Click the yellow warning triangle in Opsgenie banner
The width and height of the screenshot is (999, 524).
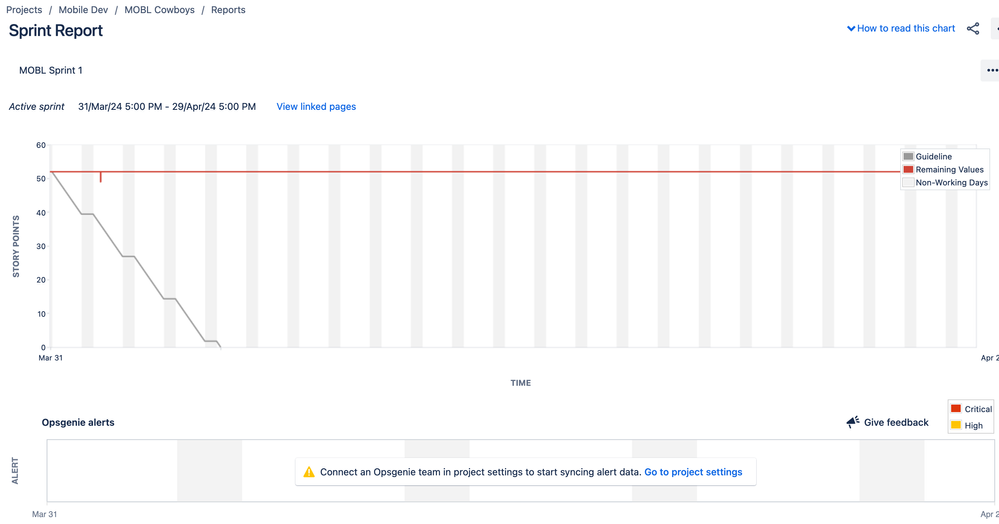(309, 472)
